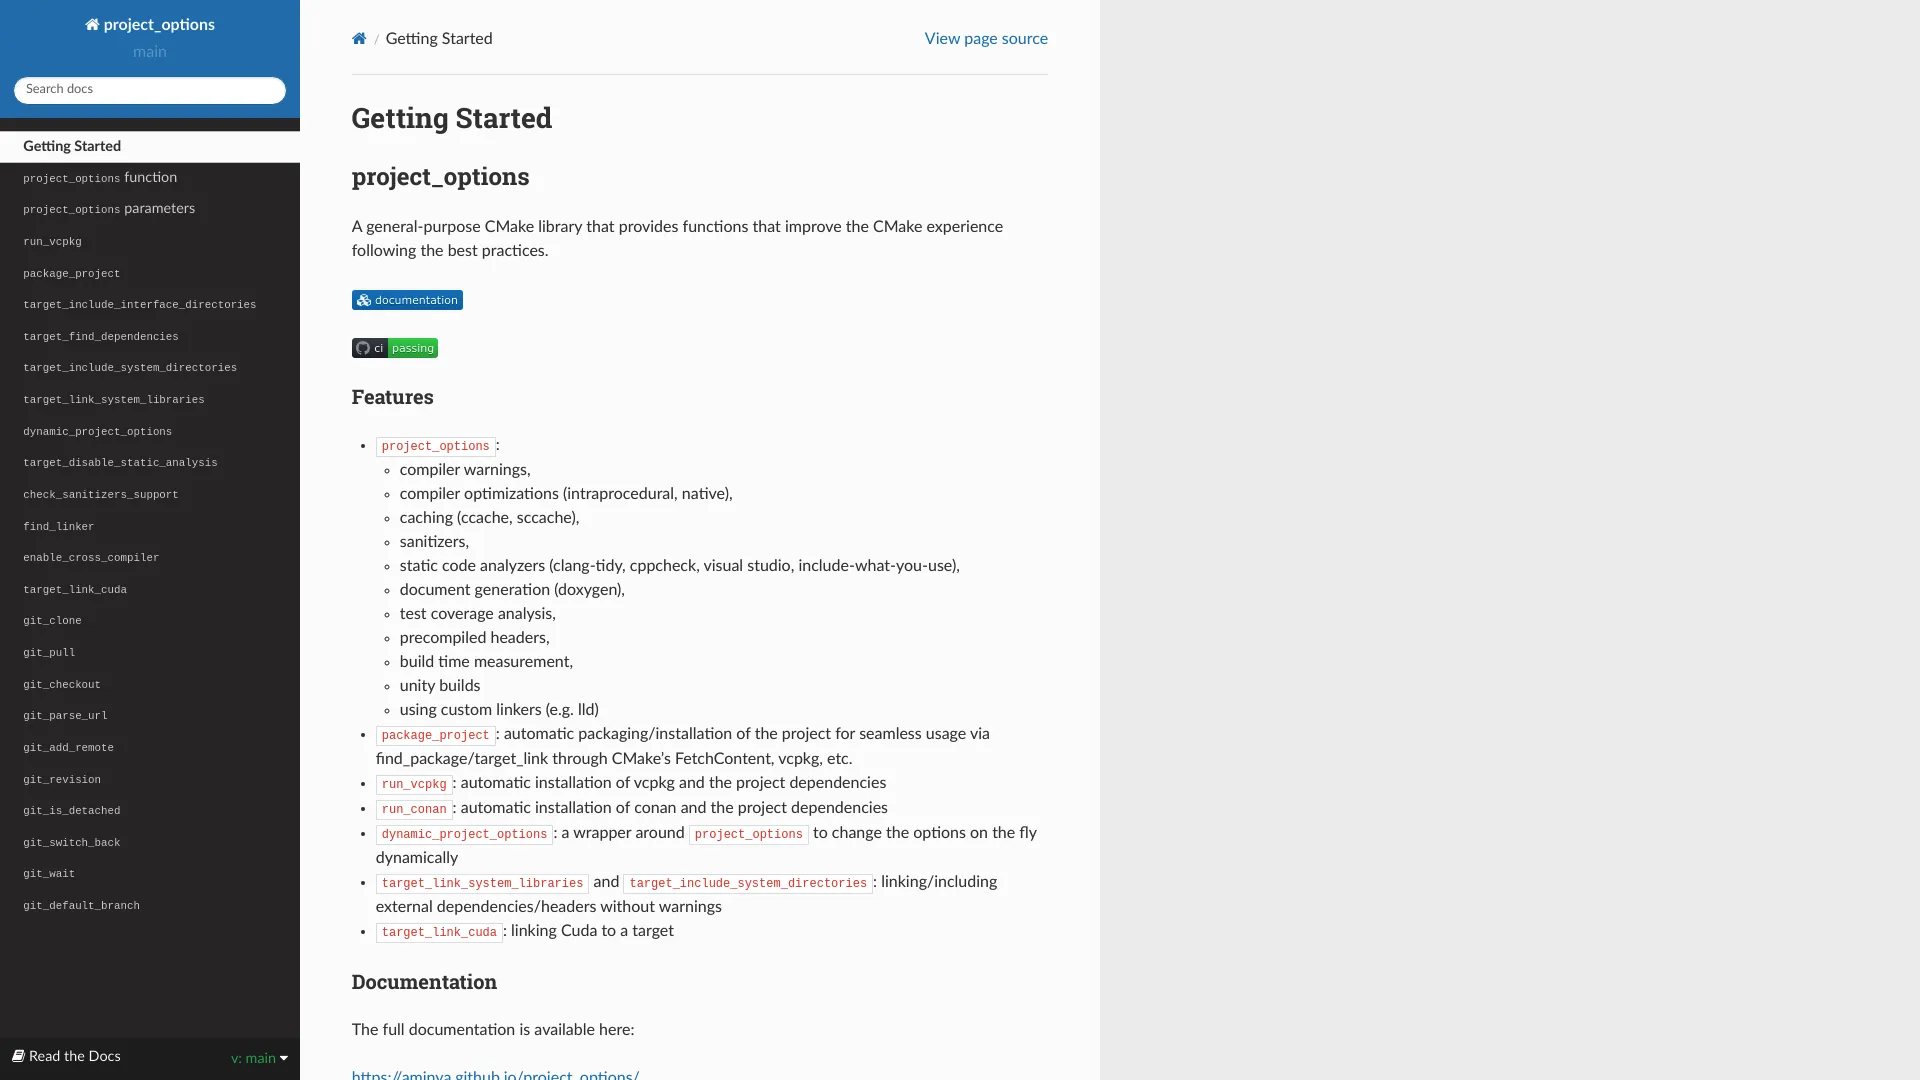The image size is (1920, 1080).
Task: Scroll the sidebar navigation panel
Action: coord(149,527)
